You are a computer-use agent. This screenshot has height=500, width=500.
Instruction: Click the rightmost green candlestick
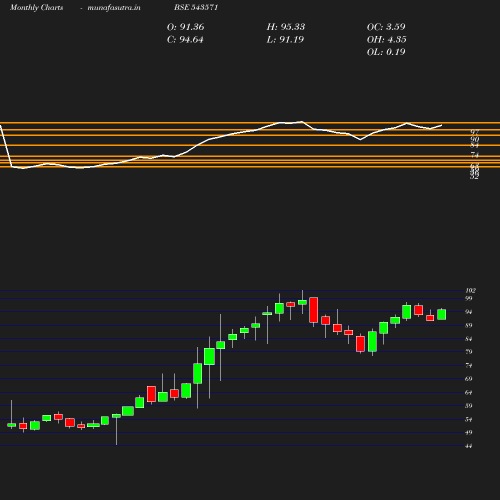coord(442,314)
